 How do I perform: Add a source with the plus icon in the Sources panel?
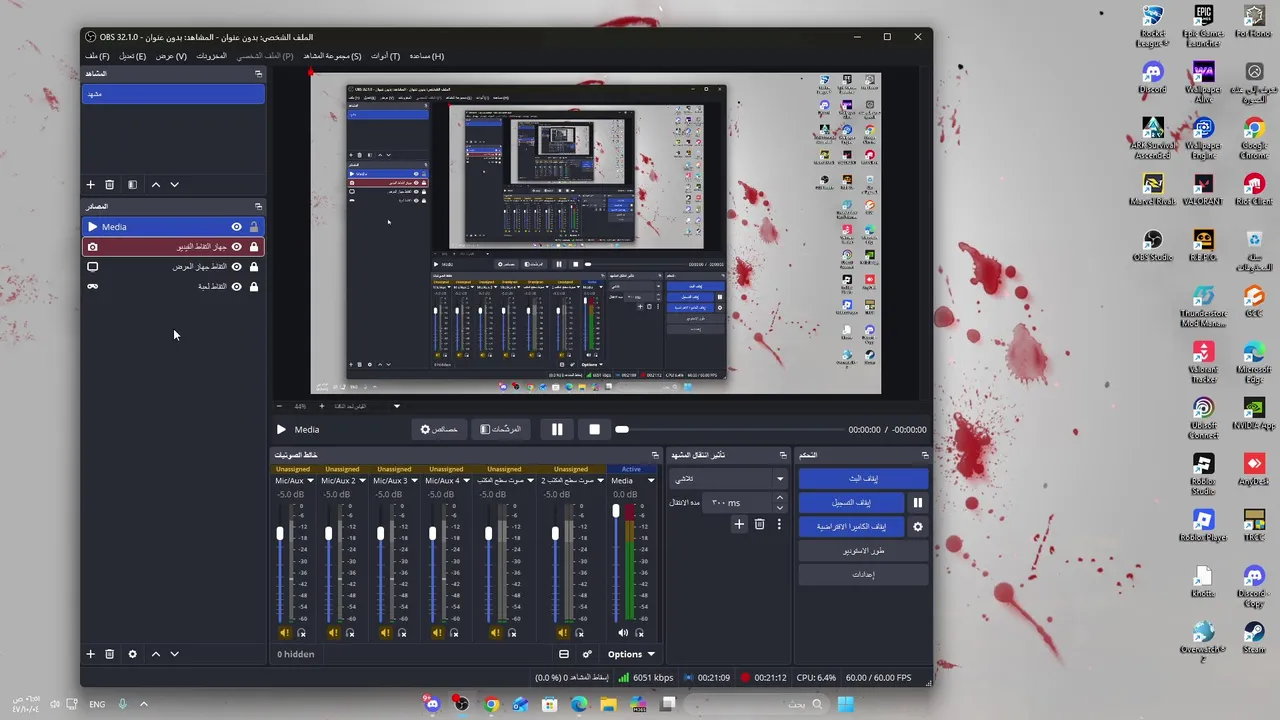pyautogui.click(x=90, y=654)
